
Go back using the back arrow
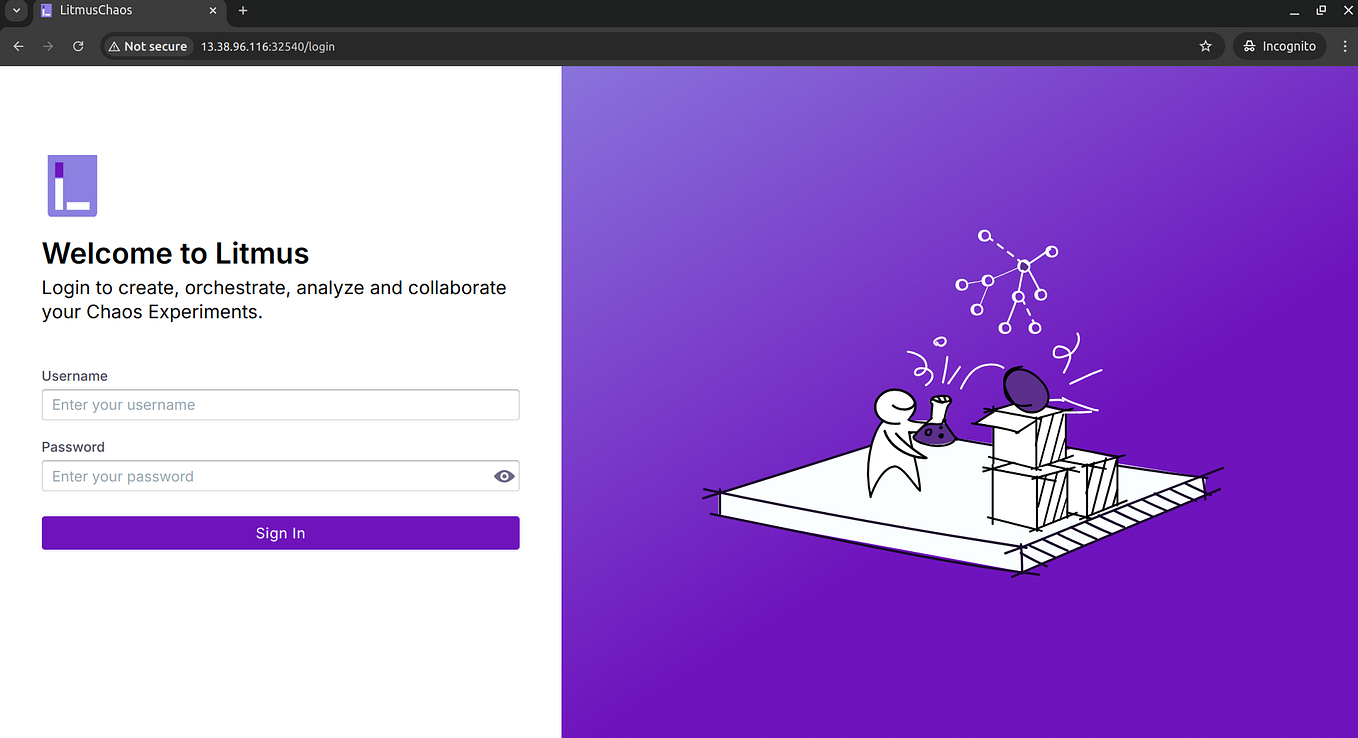[18, 45]
